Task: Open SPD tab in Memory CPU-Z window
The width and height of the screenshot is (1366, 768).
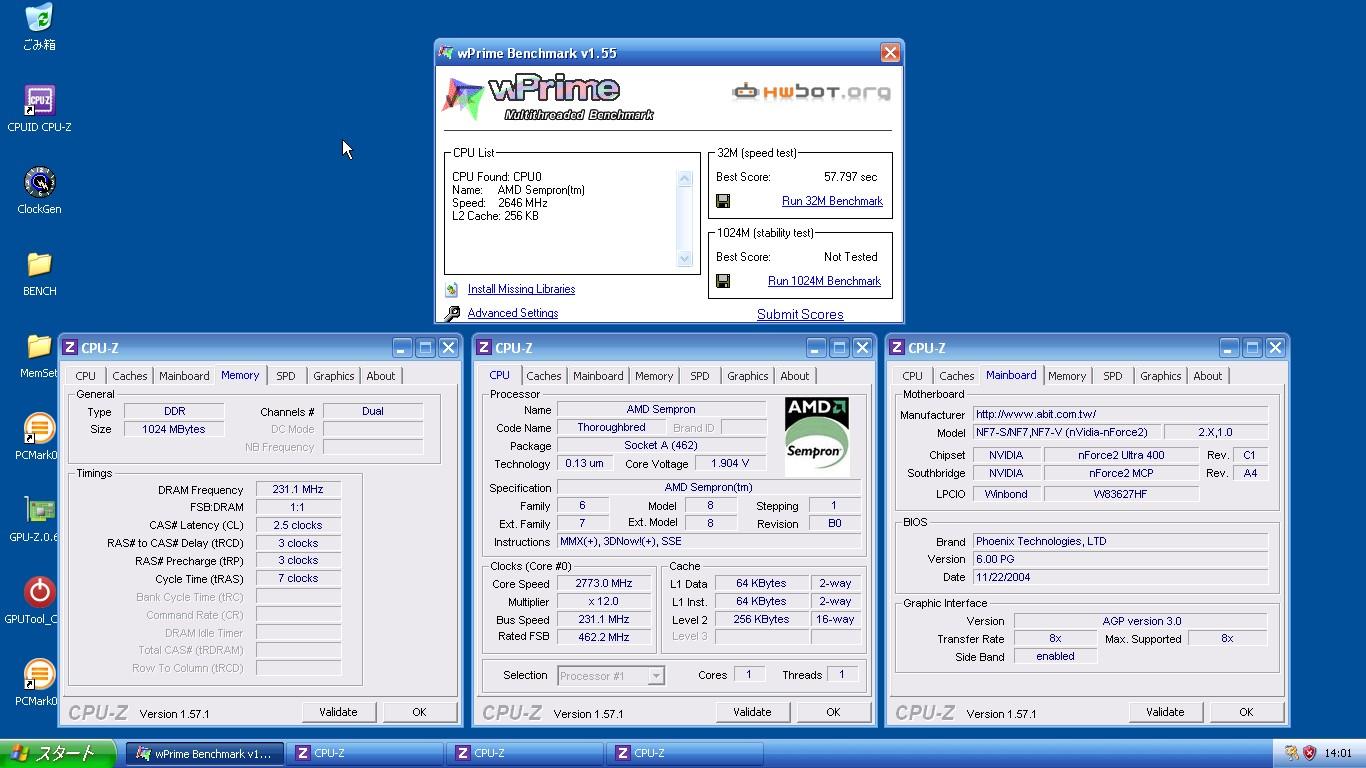Action: 286,376
